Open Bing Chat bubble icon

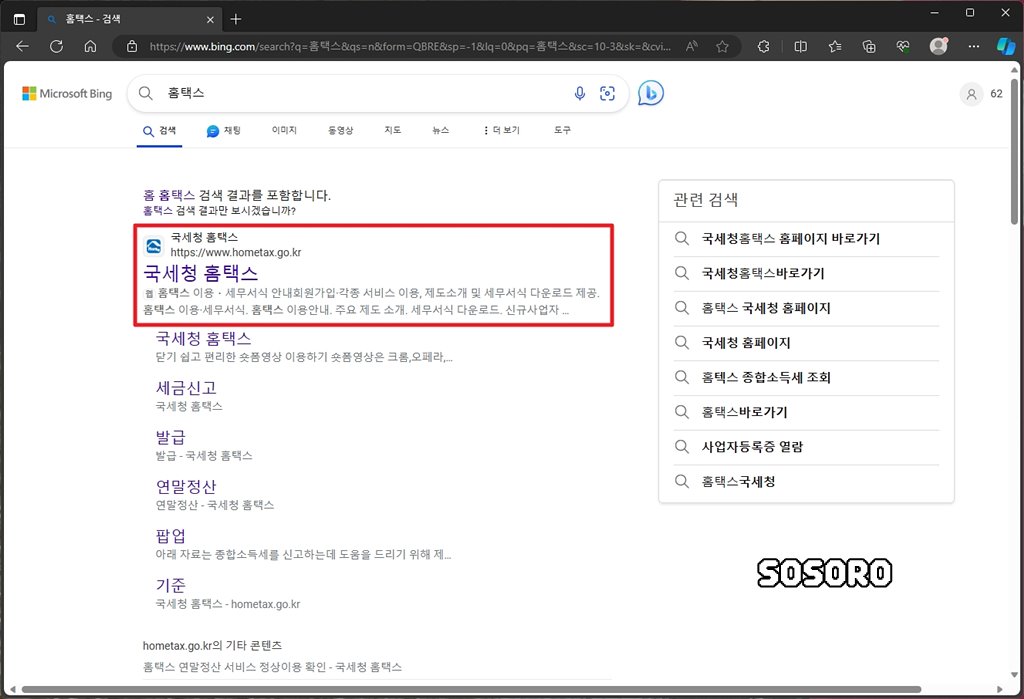(650, 93)
